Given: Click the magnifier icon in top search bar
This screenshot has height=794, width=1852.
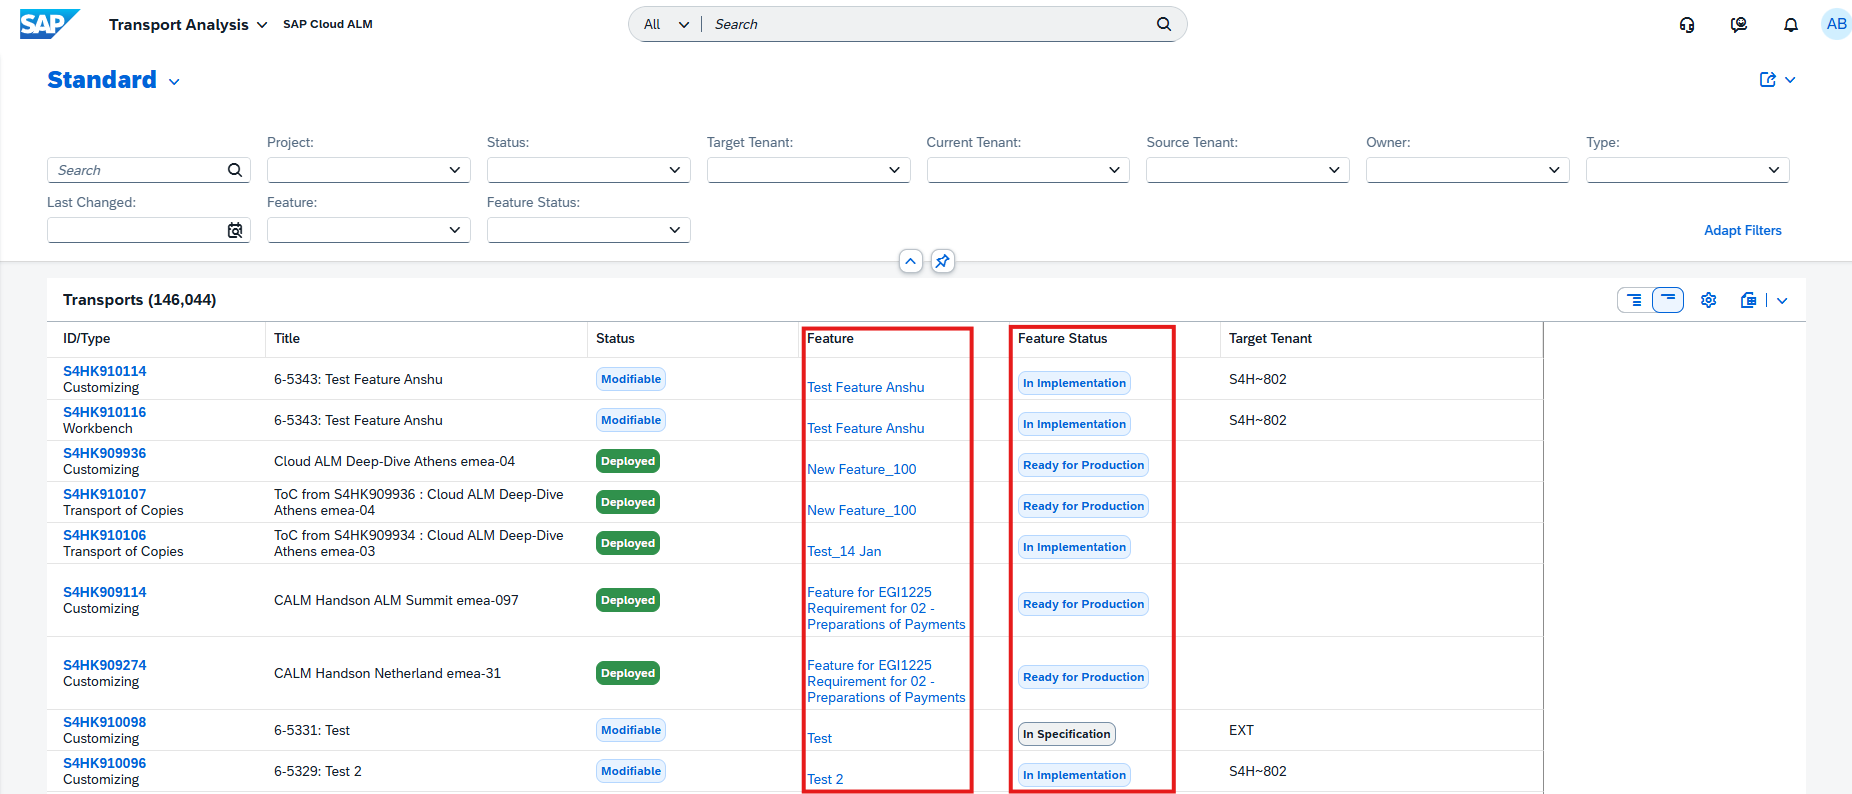Looking at the screenshot, I should 1164,24.
